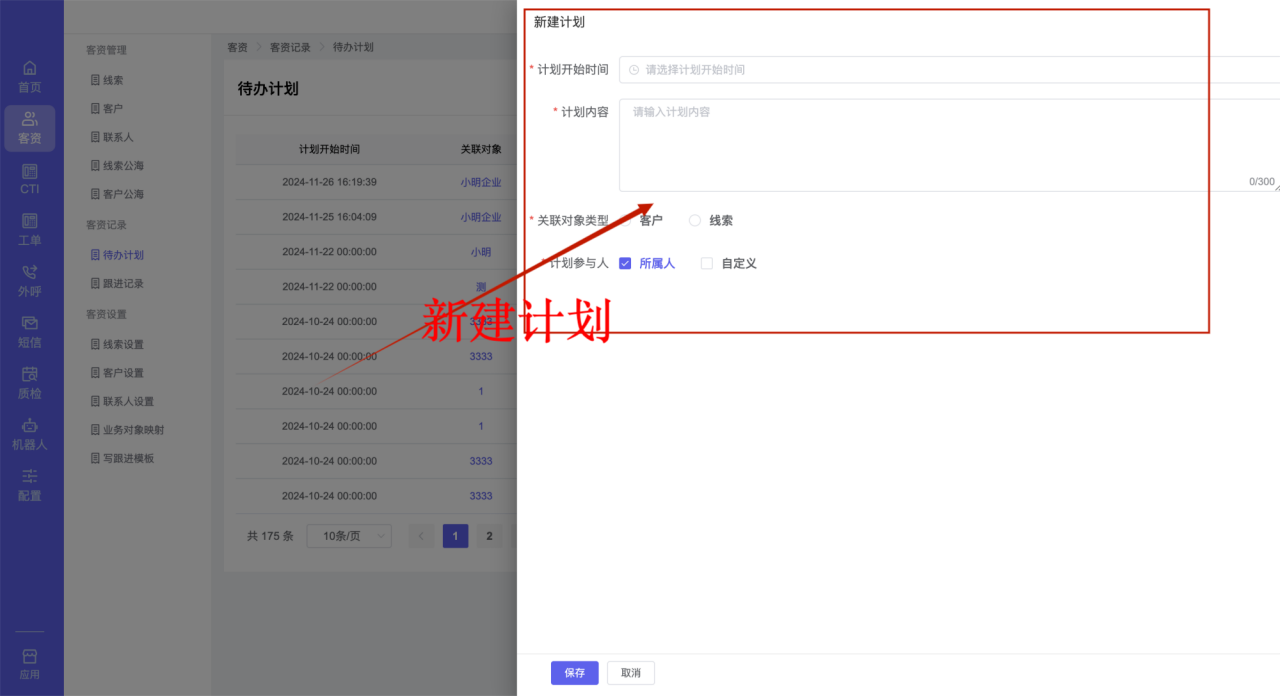Open 线索公海 in the side menu
This screenshot has height=696, width=1280.
pos(123,166)
